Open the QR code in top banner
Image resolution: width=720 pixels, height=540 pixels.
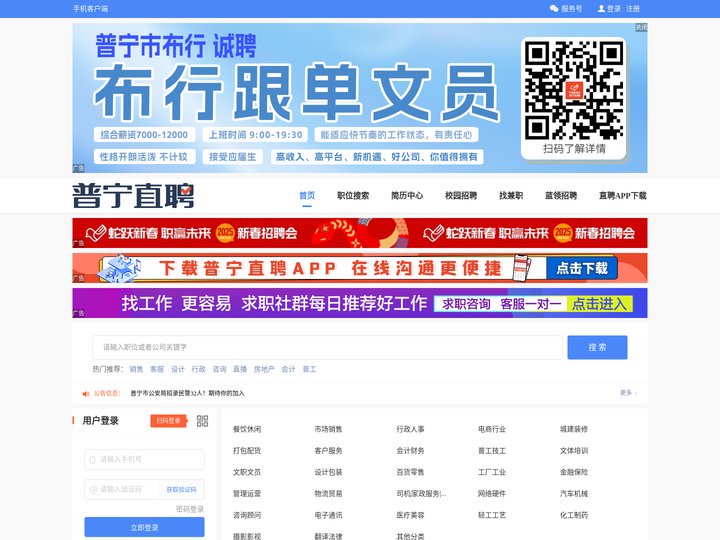click(574, 90)
